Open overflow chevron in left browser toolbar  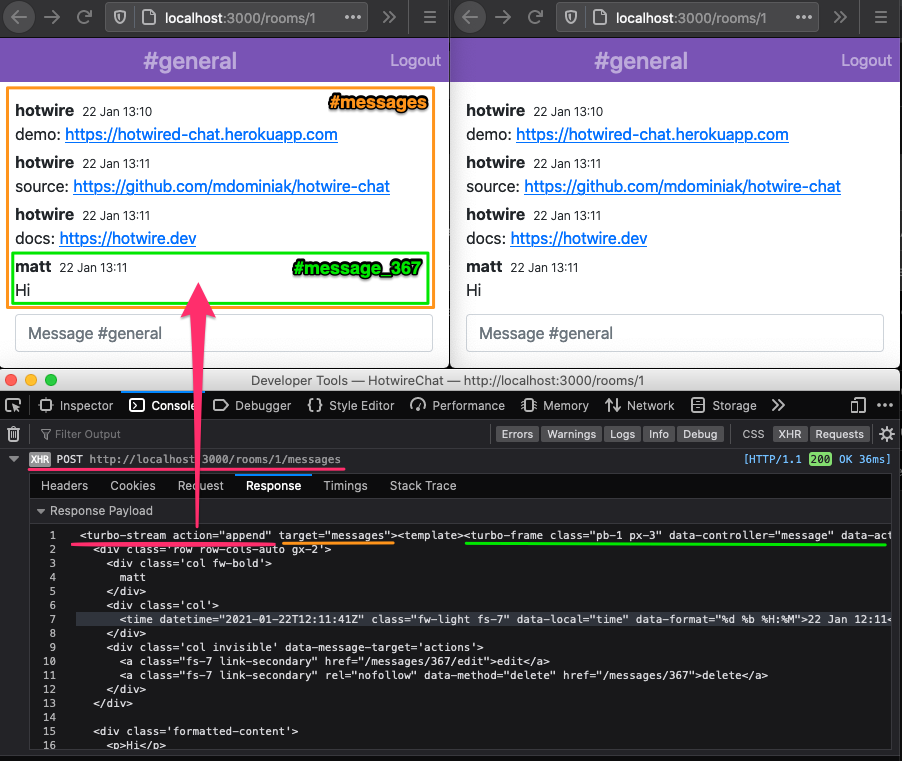[x=389, y=17]
